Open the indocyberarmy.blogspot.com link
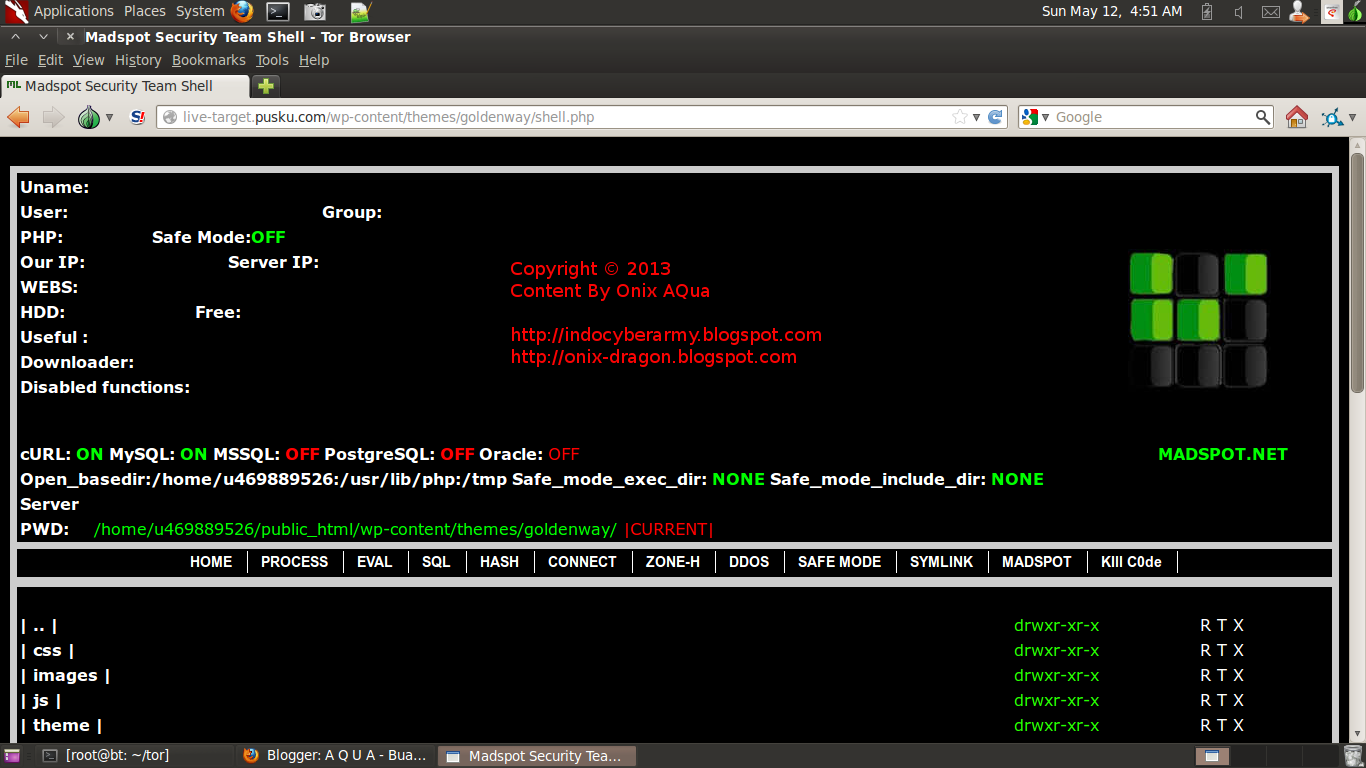This screenshot has height=768, width=1366. pyautogui.click(x=666, y=335)
